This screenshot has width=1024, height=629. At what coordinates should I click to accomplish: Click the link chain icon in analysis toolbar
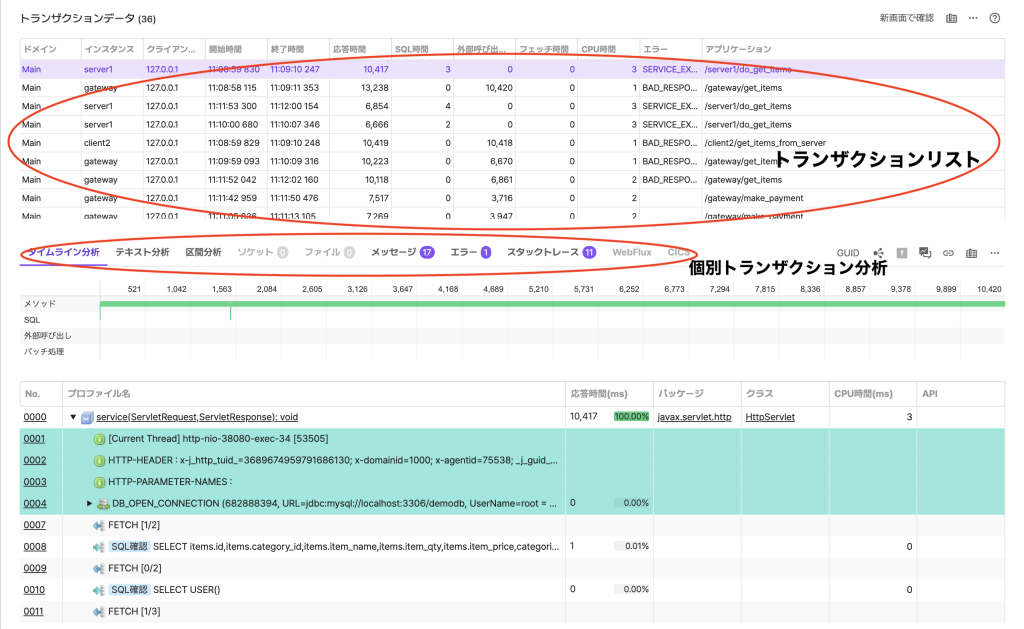[x=949, y=253]
